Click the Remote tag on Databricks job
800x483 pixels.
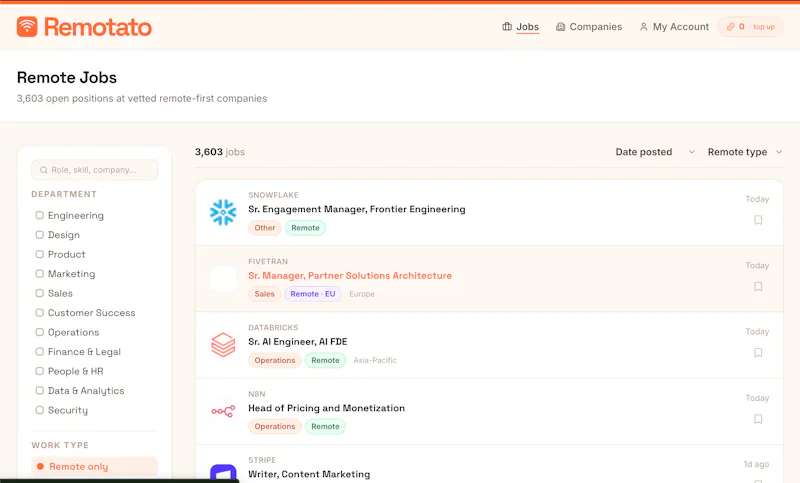pos(325,360)
